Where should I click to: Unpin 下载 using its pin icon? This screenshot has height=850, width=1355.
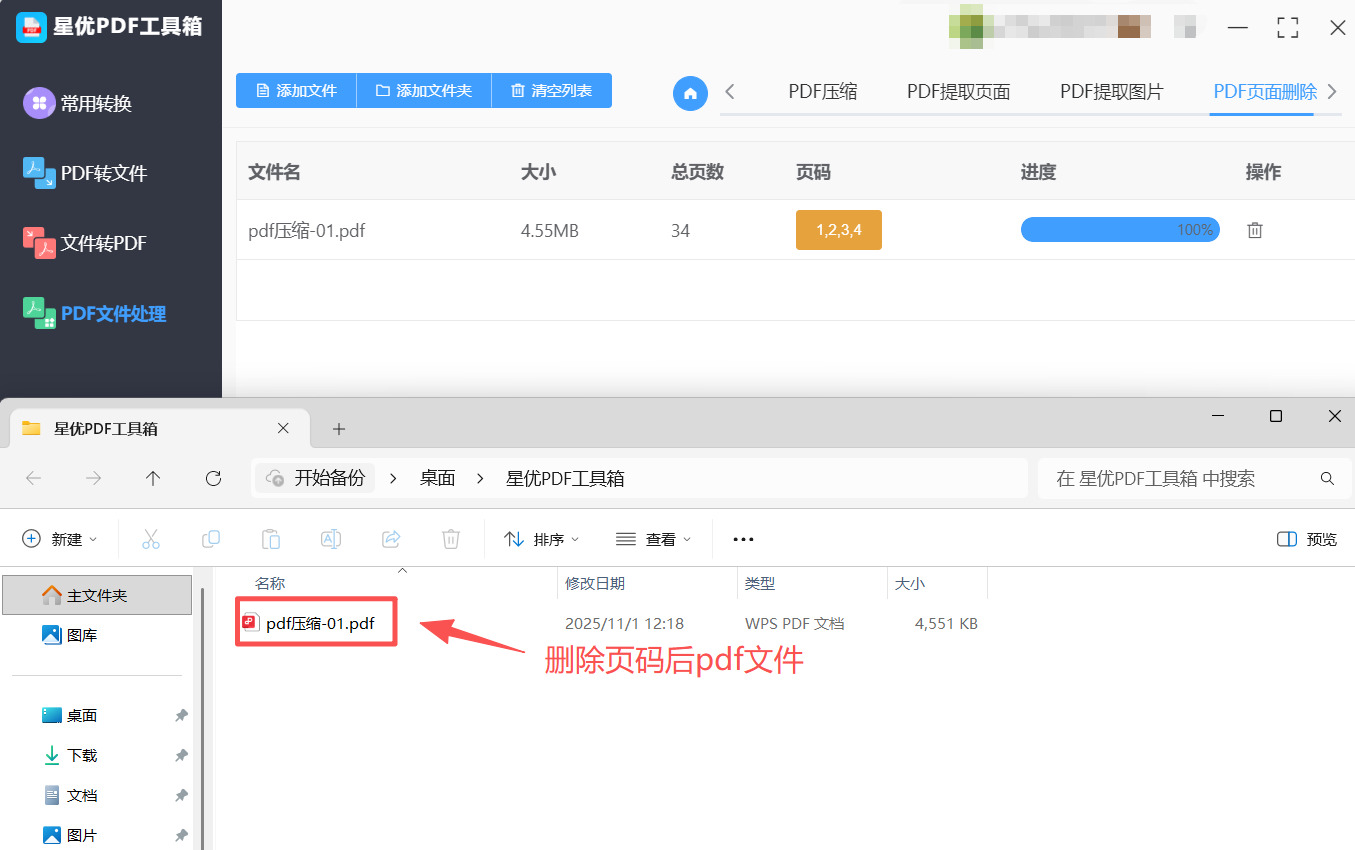coord(181,755)
